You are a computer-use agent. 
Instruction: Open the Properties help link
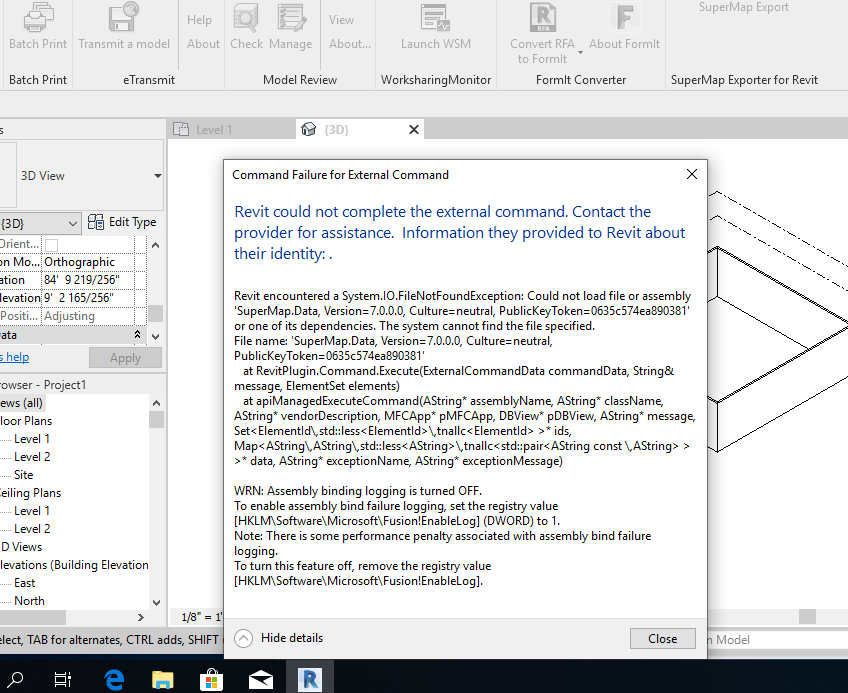[x=15, y=357]
